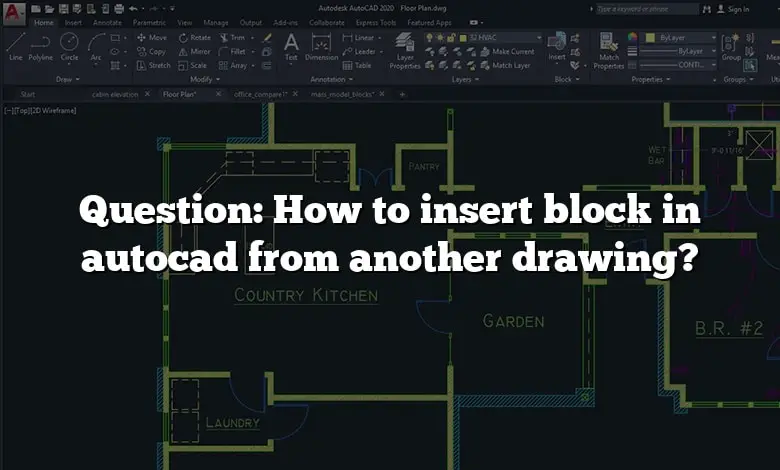The height and width of the screenshot is (470, 780).
Task: Click the Fillet tool
Action: click(232, 52)
